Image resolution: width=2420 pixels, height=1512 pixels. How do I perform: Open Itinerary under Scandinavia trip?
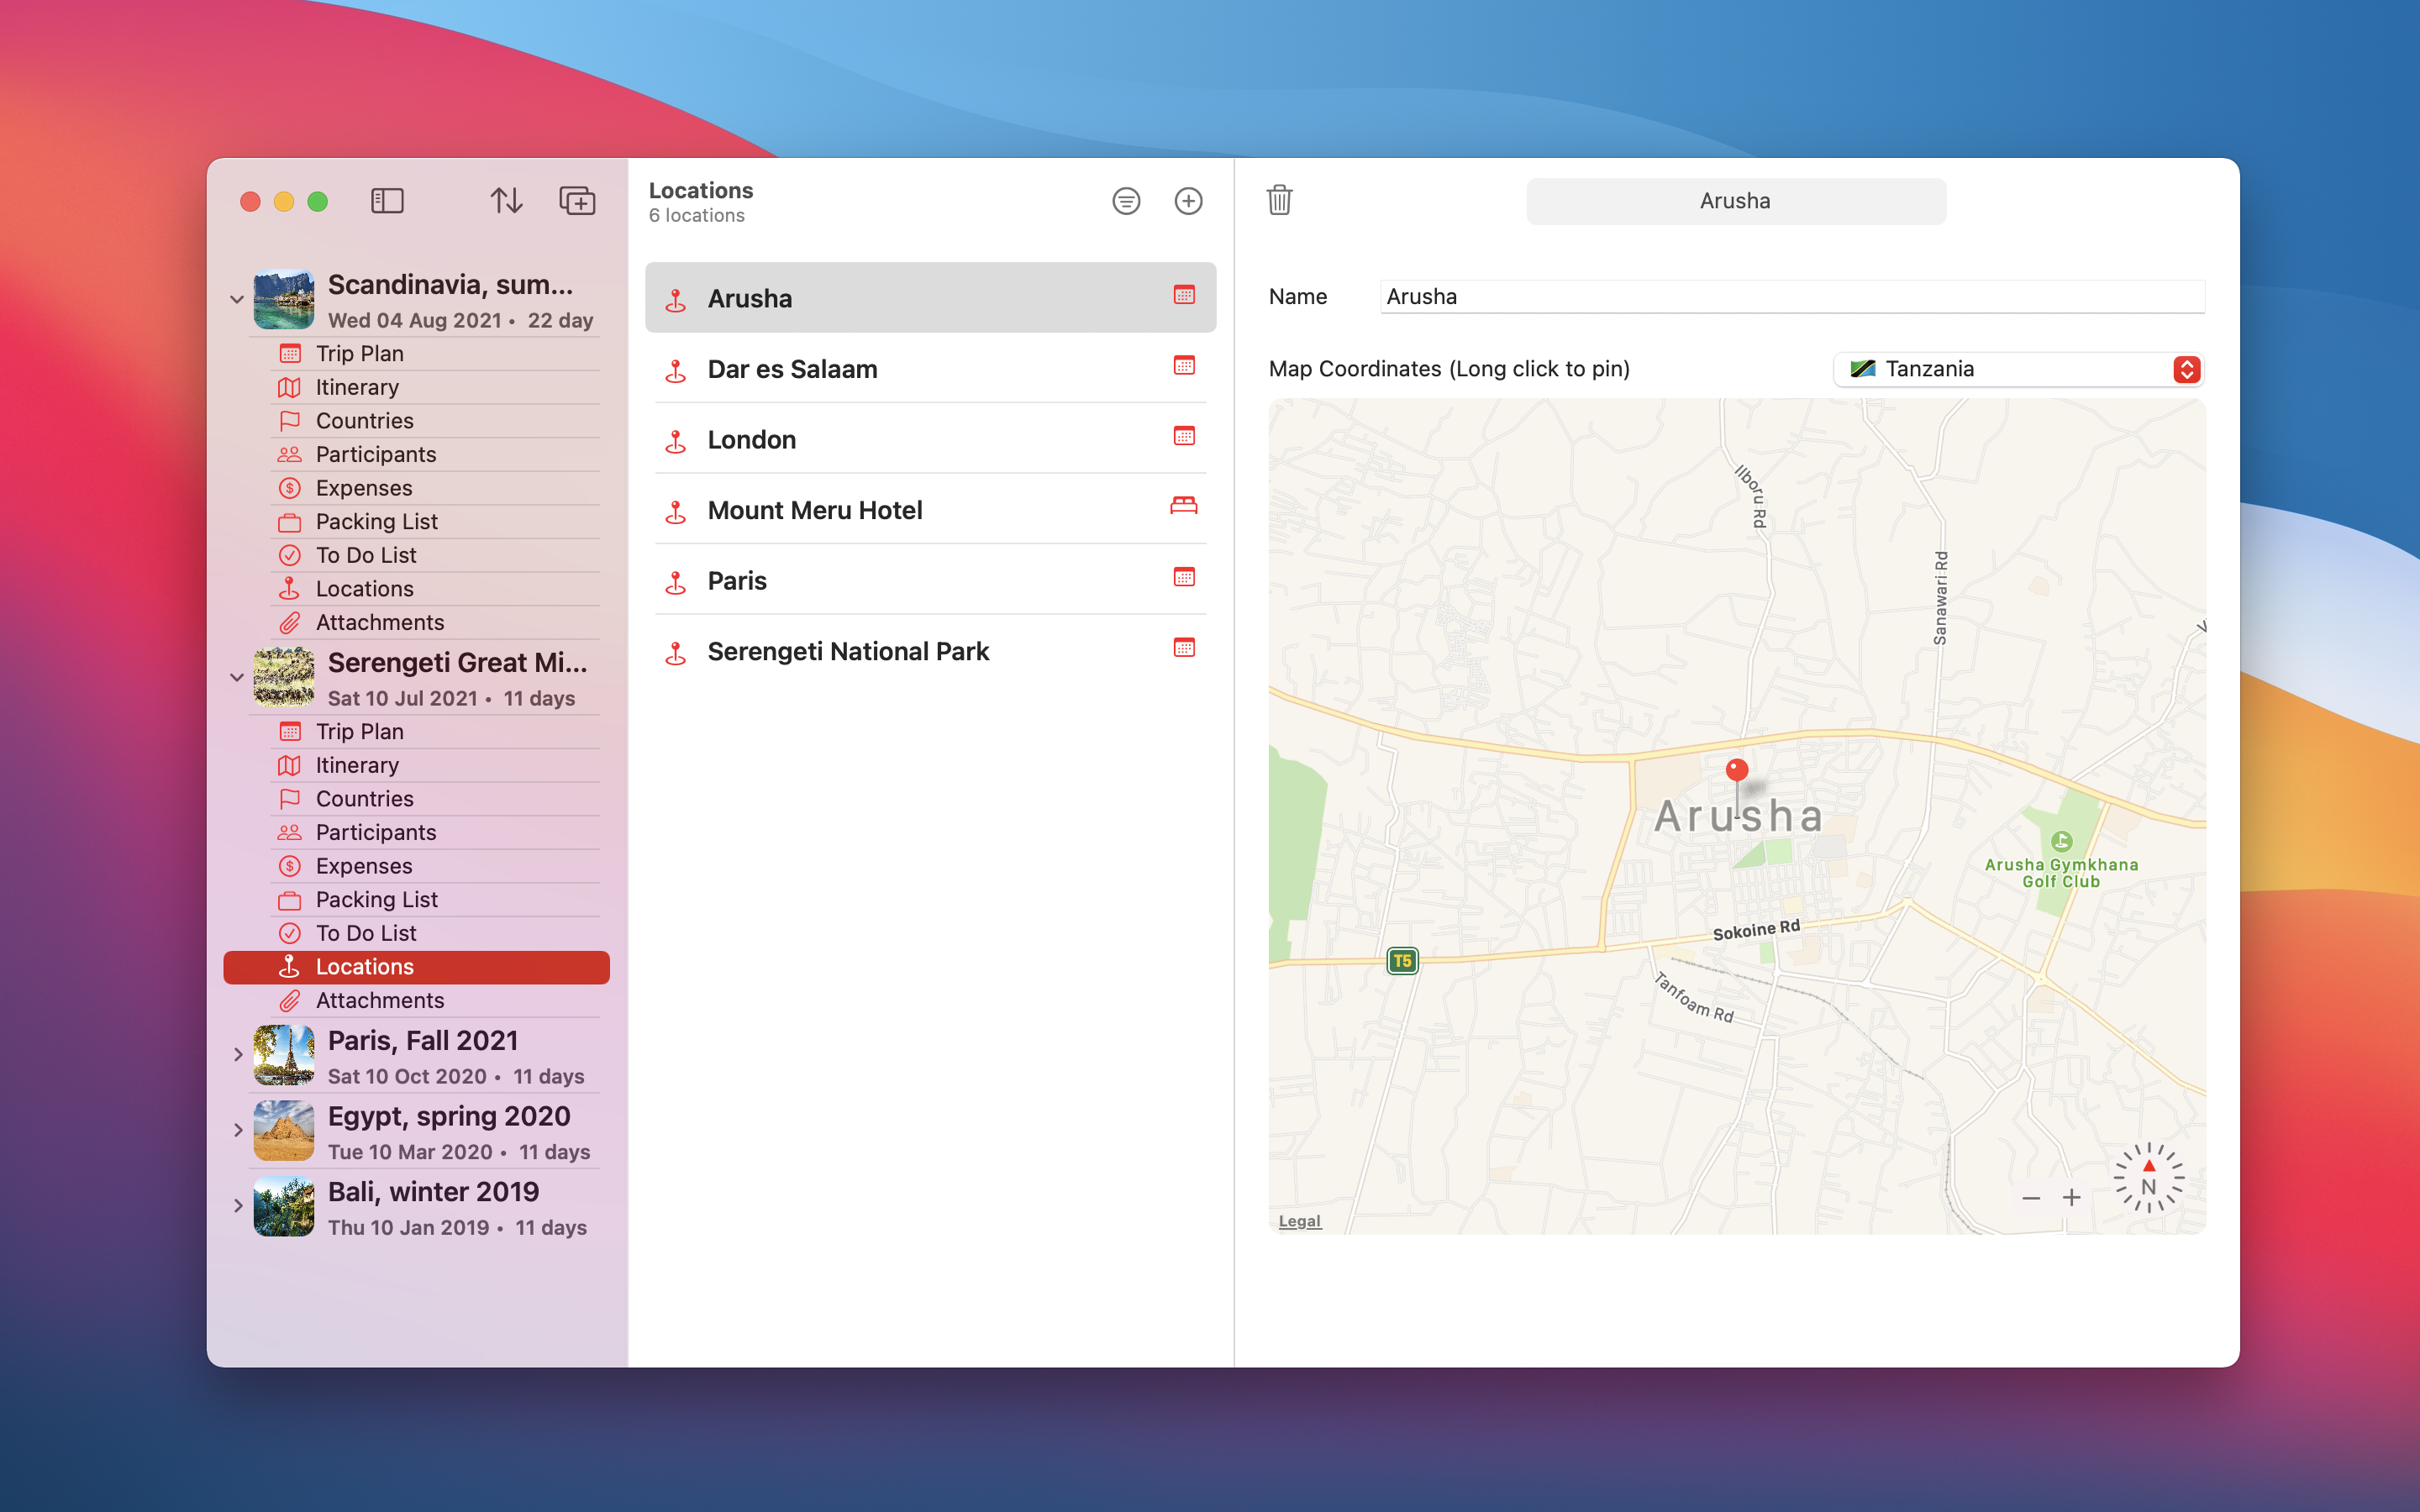click(x=416, y=388)
